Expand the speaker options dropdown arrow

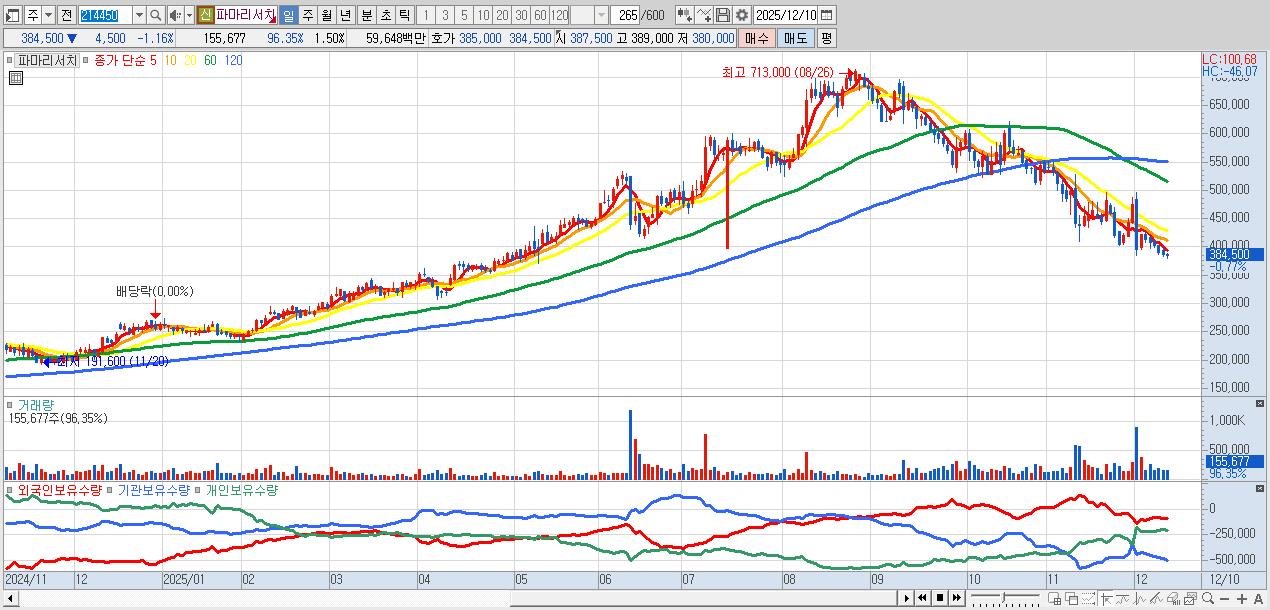point(188,16)
